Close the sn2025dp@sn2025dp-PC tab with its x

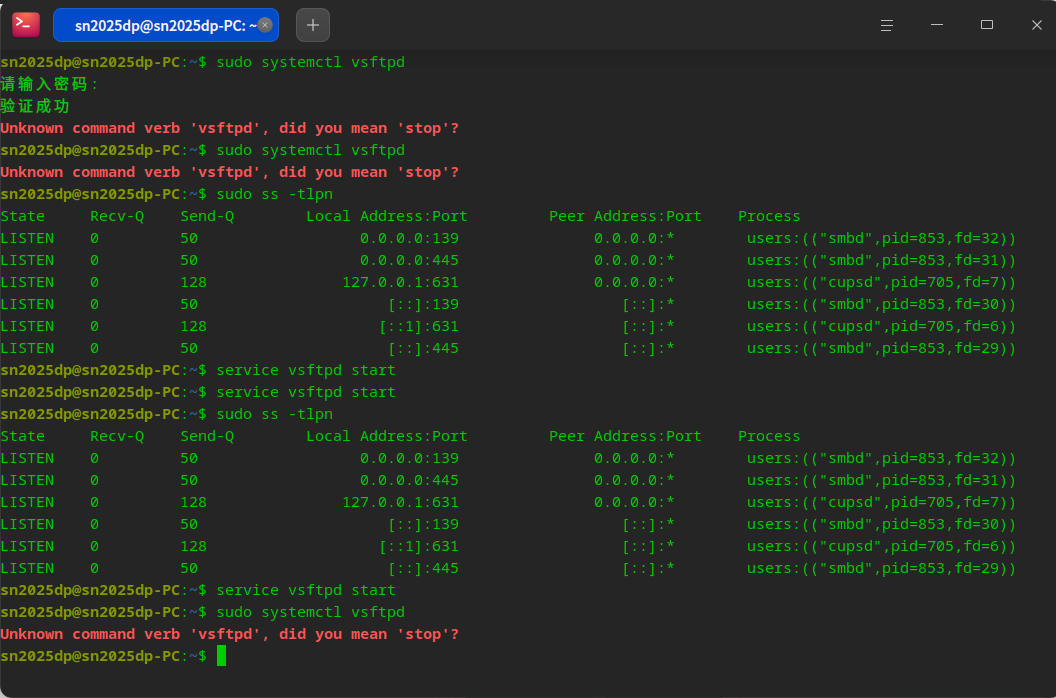265,26
